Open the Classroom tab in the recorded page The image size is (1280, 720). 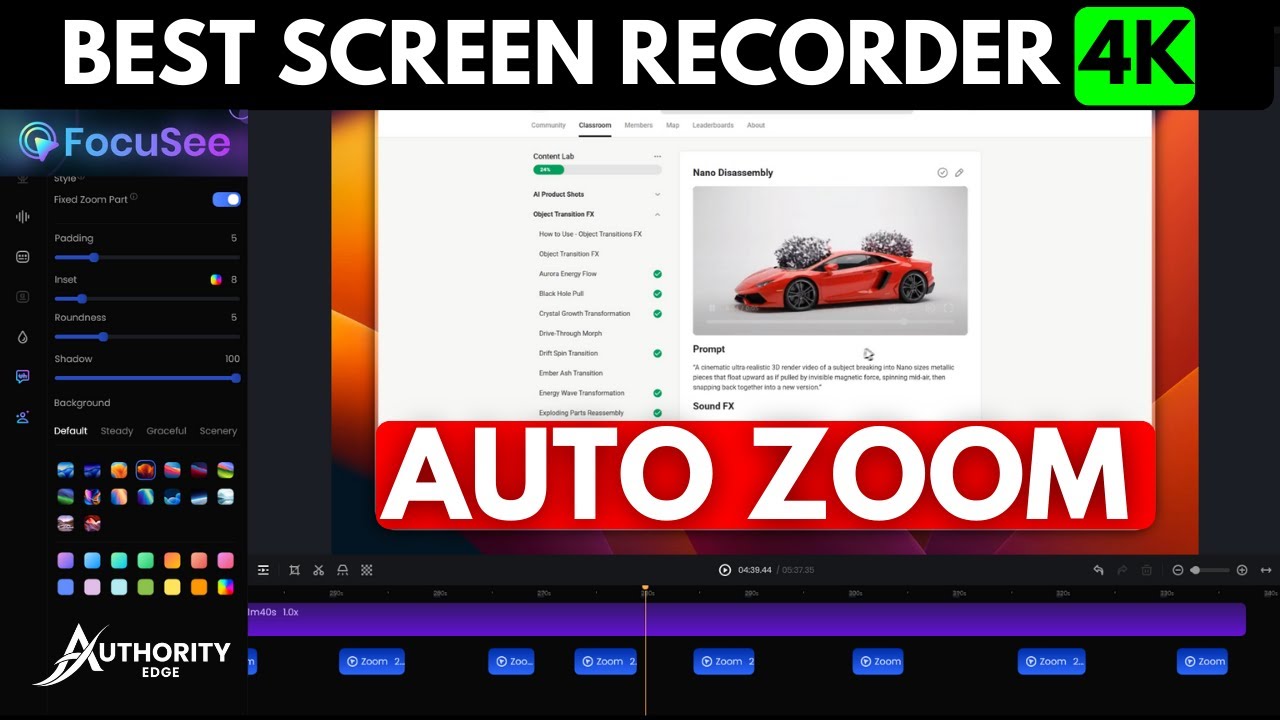point(595,126)
